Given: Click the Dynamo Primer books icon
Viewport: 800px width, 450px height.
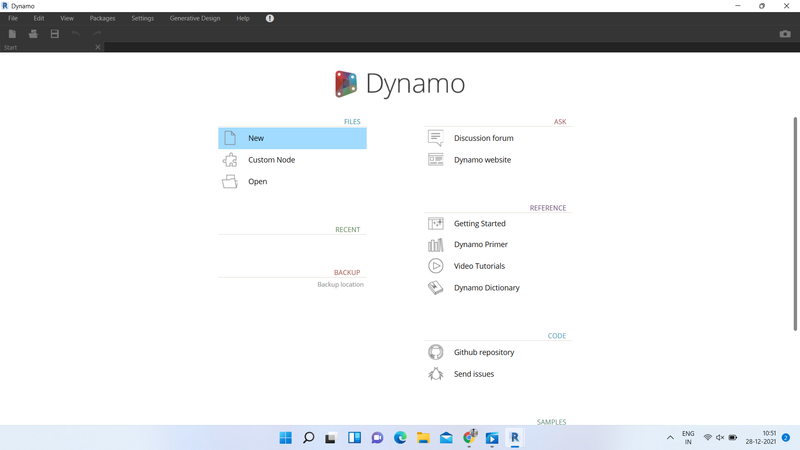Looking at the screenshot, I should 436,245.
